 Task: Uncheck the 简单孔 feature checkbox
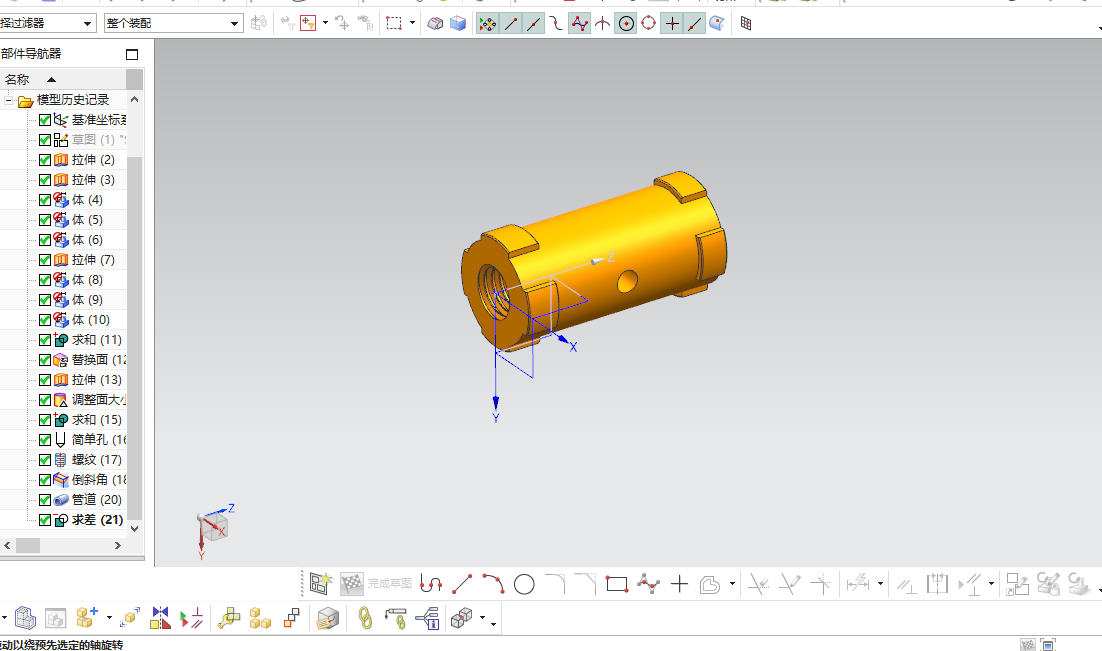click(x=45, y=440)
